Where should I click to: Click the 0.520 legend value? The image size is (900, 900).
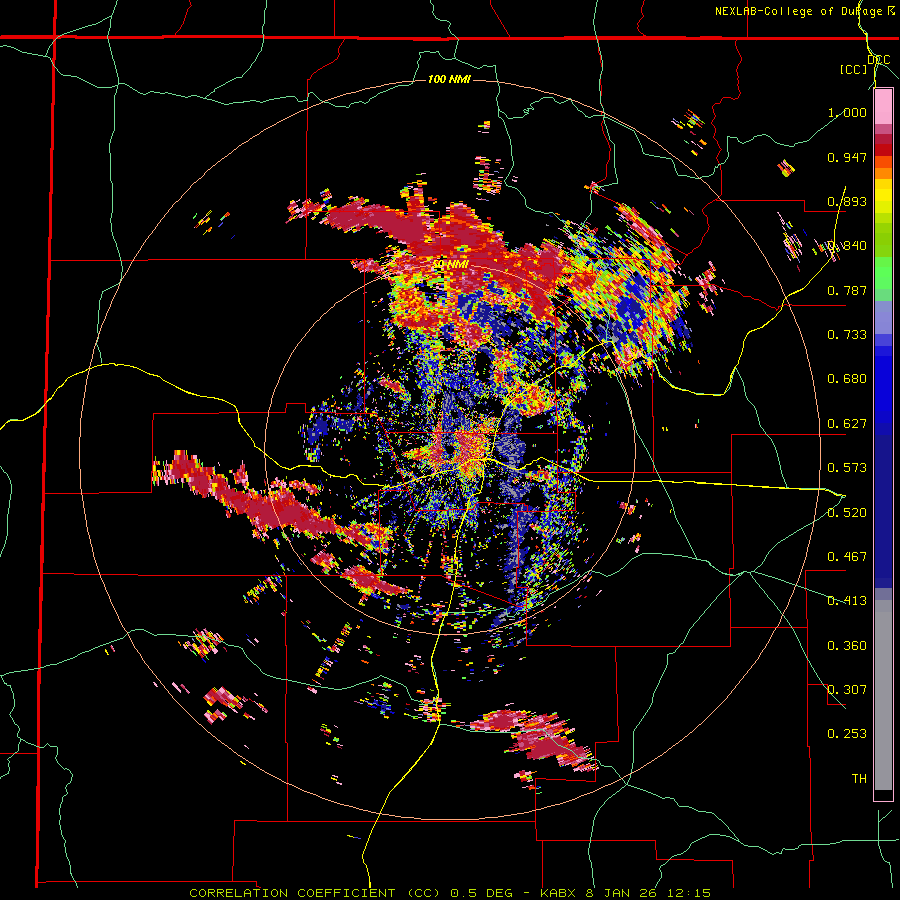click(847, 513)
